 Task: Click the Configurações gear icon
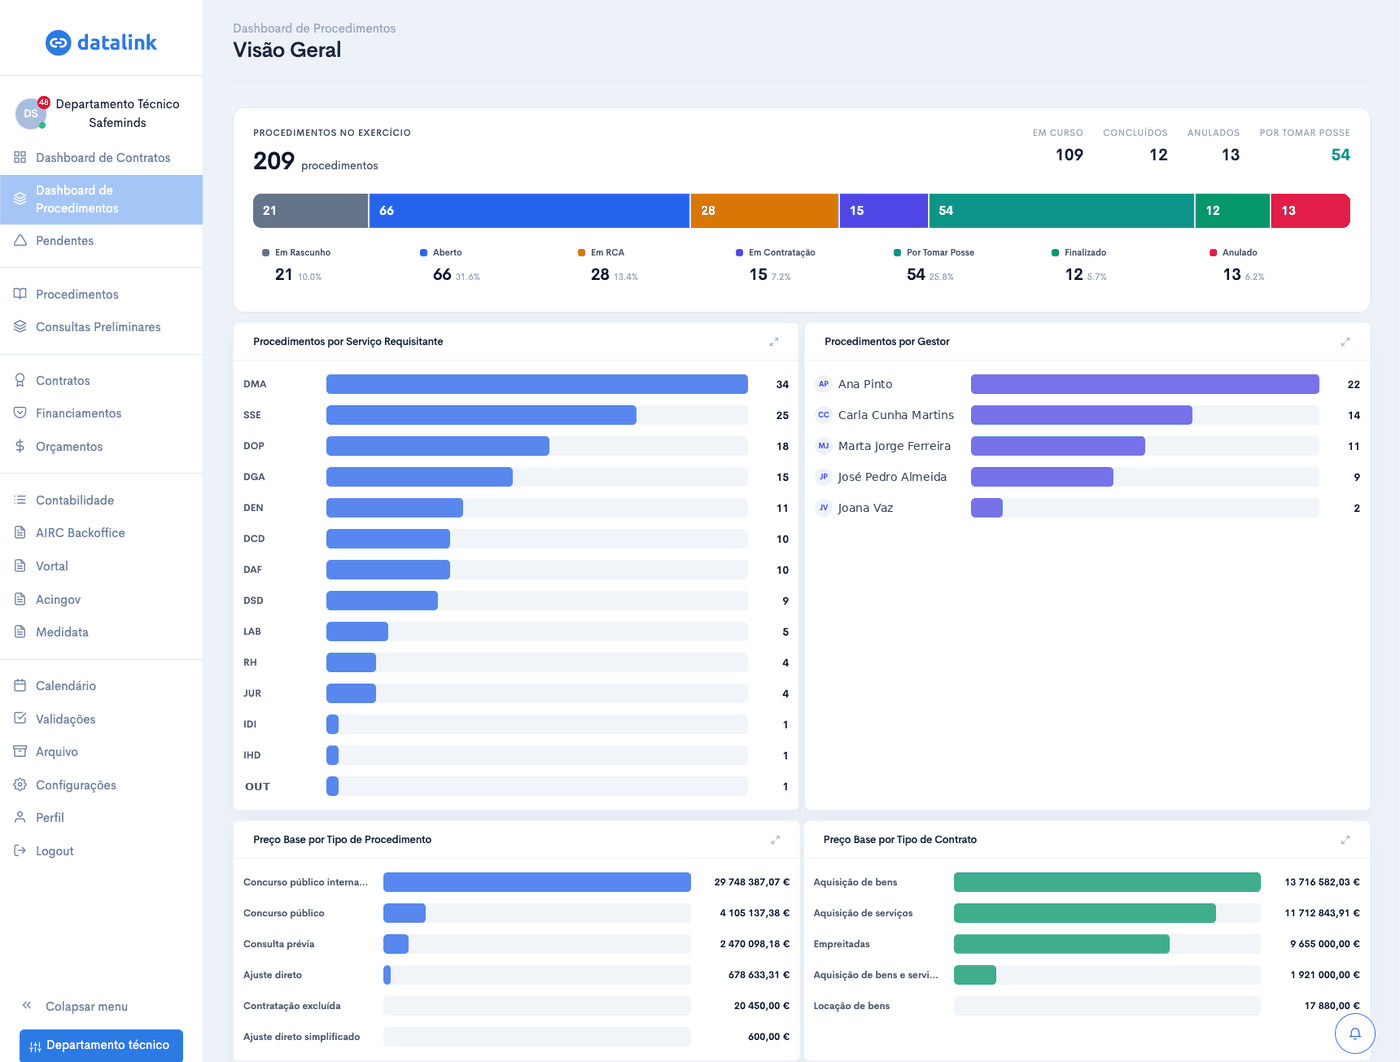(x=20, y=785)
